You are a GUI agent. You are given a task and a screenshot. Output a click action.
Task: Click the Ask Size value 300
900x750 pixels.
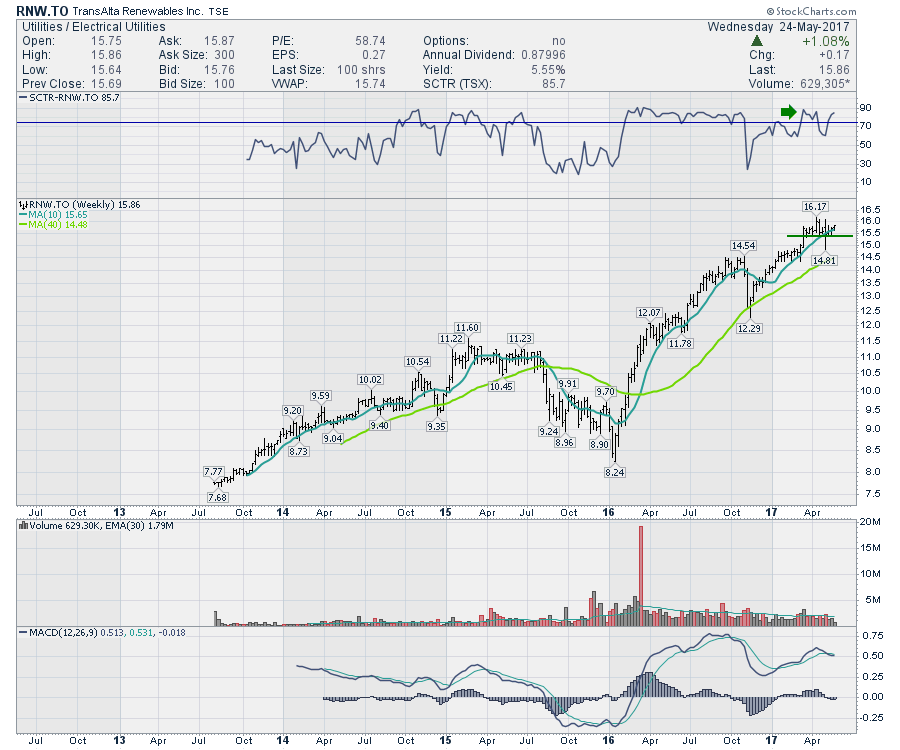pos(224,55)
